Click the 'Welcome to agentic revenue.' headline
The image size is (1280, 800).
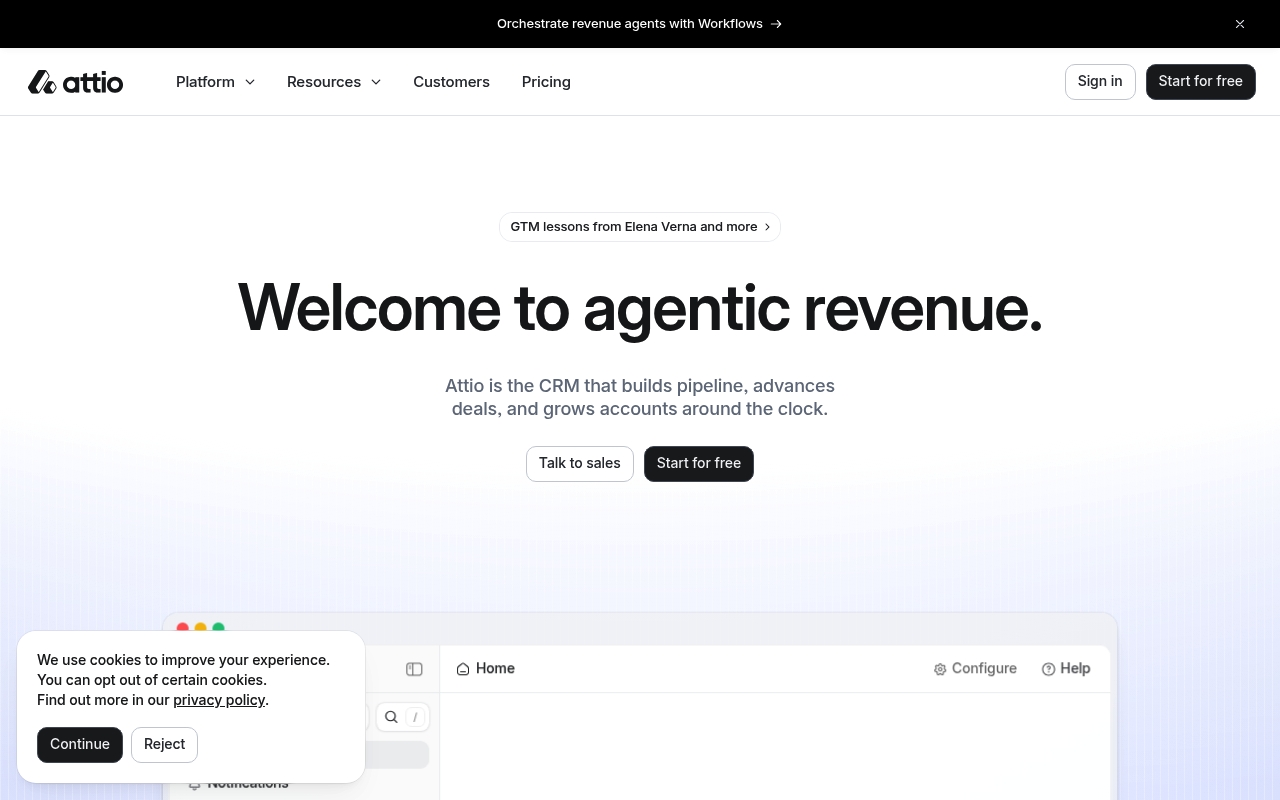(640, 307)
